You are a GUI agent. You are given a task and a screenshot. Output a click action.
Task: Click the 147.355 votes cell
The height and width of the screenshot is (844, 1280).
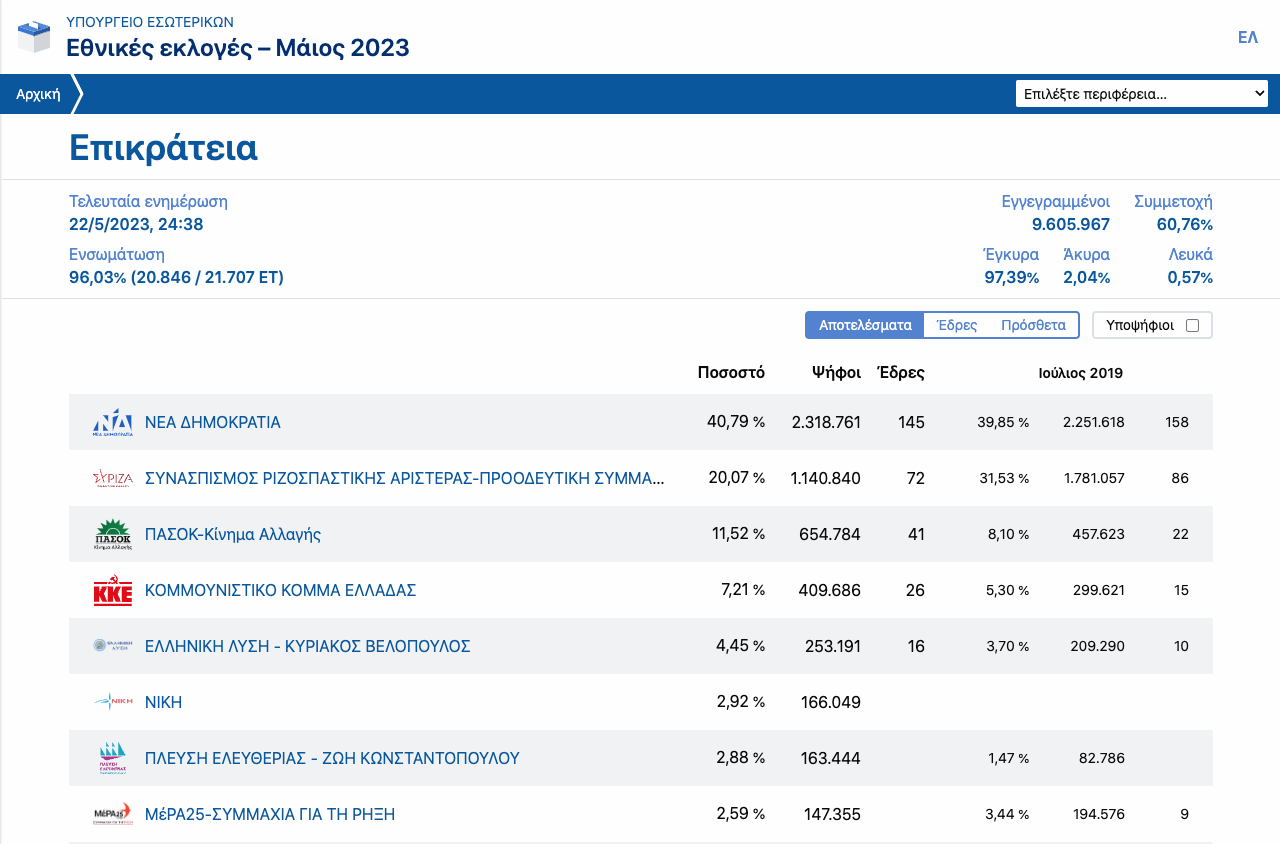tap(832, 814)
